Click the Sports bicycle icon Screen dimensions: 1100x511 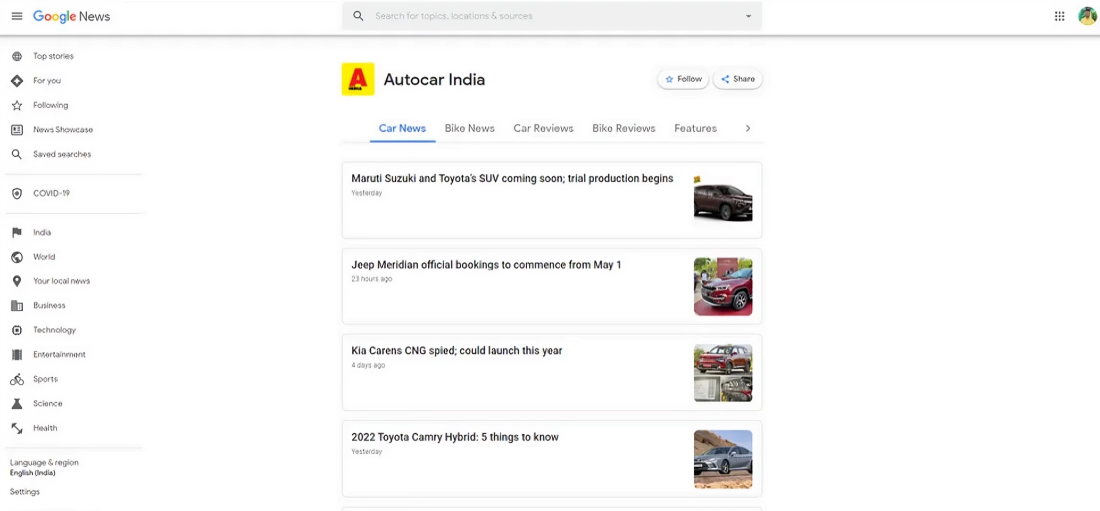16,379
